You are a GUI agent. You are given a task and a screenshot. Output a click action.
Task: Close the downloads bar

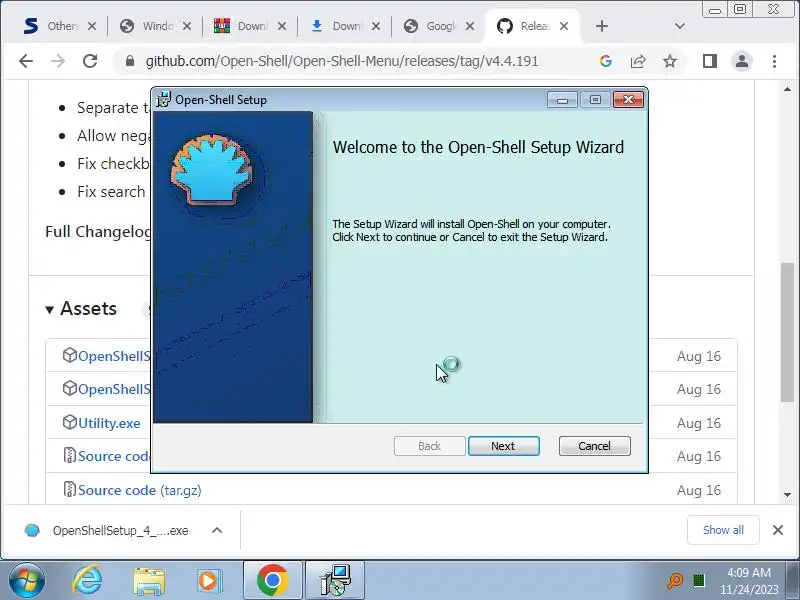pos(778,530)
